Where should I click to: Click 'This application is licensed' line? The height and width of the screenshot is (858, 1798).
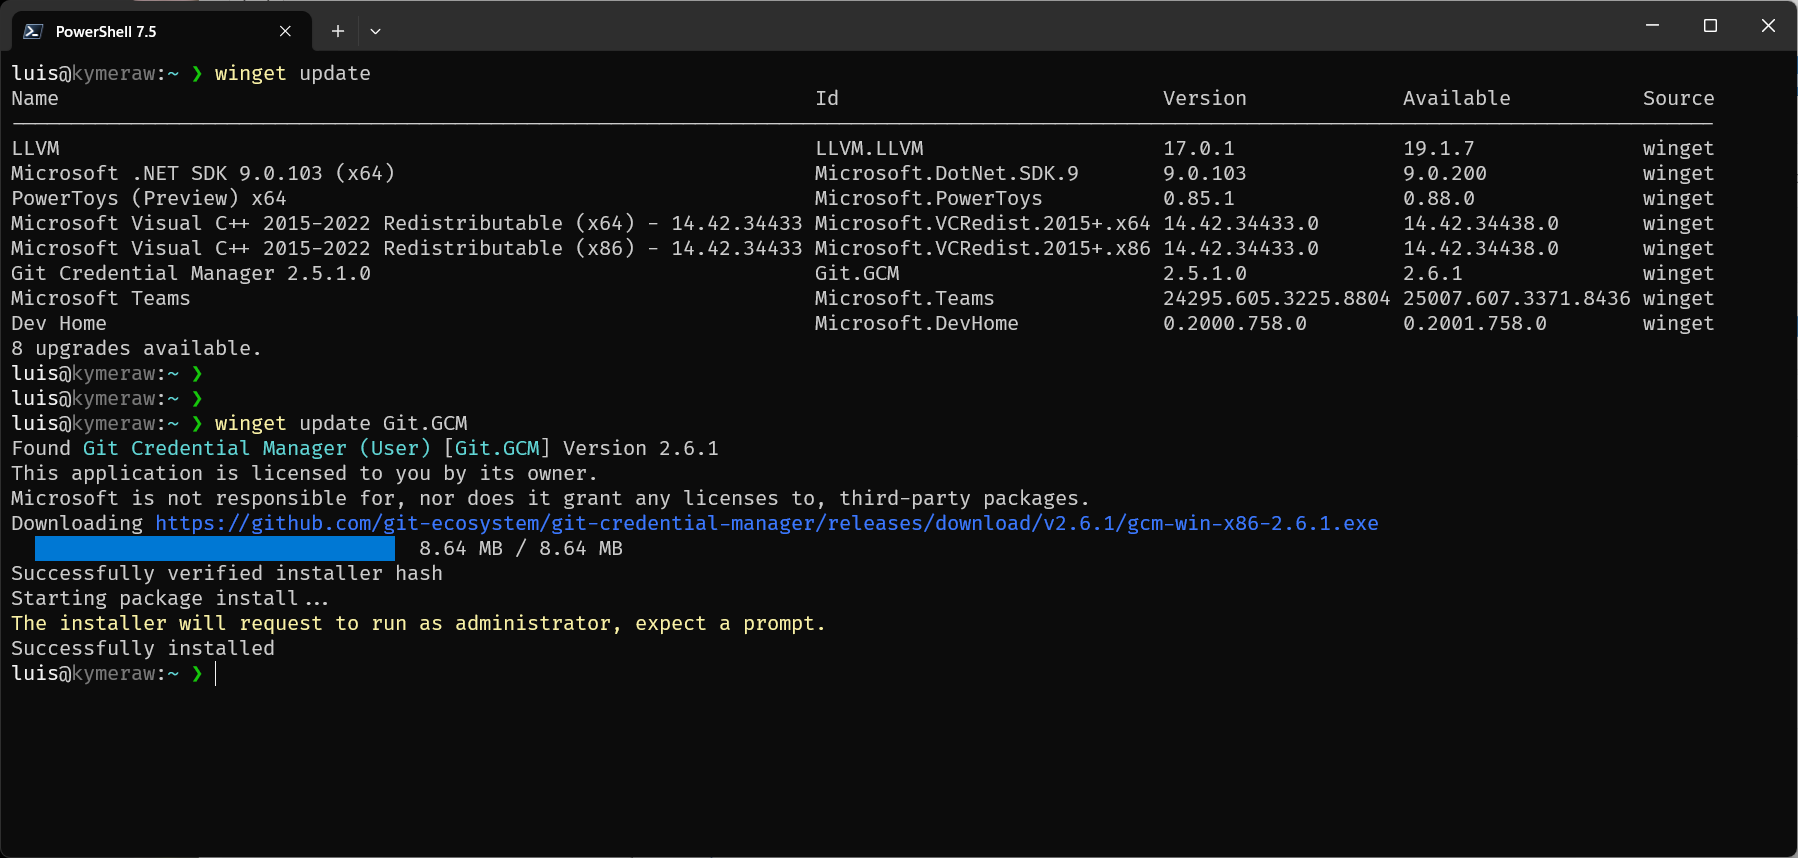(x=305, y=473)
